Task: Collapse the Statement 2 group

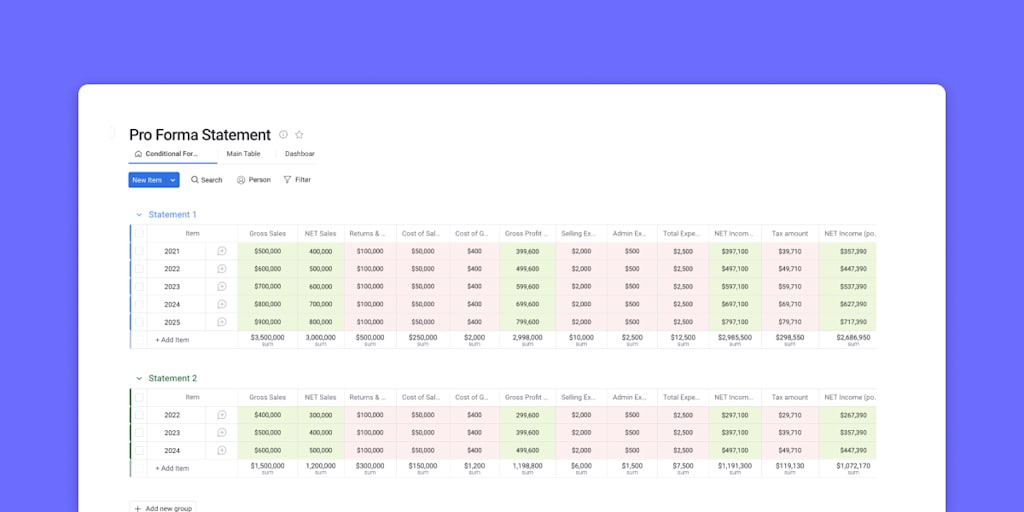Action: (x=138, y=379)
